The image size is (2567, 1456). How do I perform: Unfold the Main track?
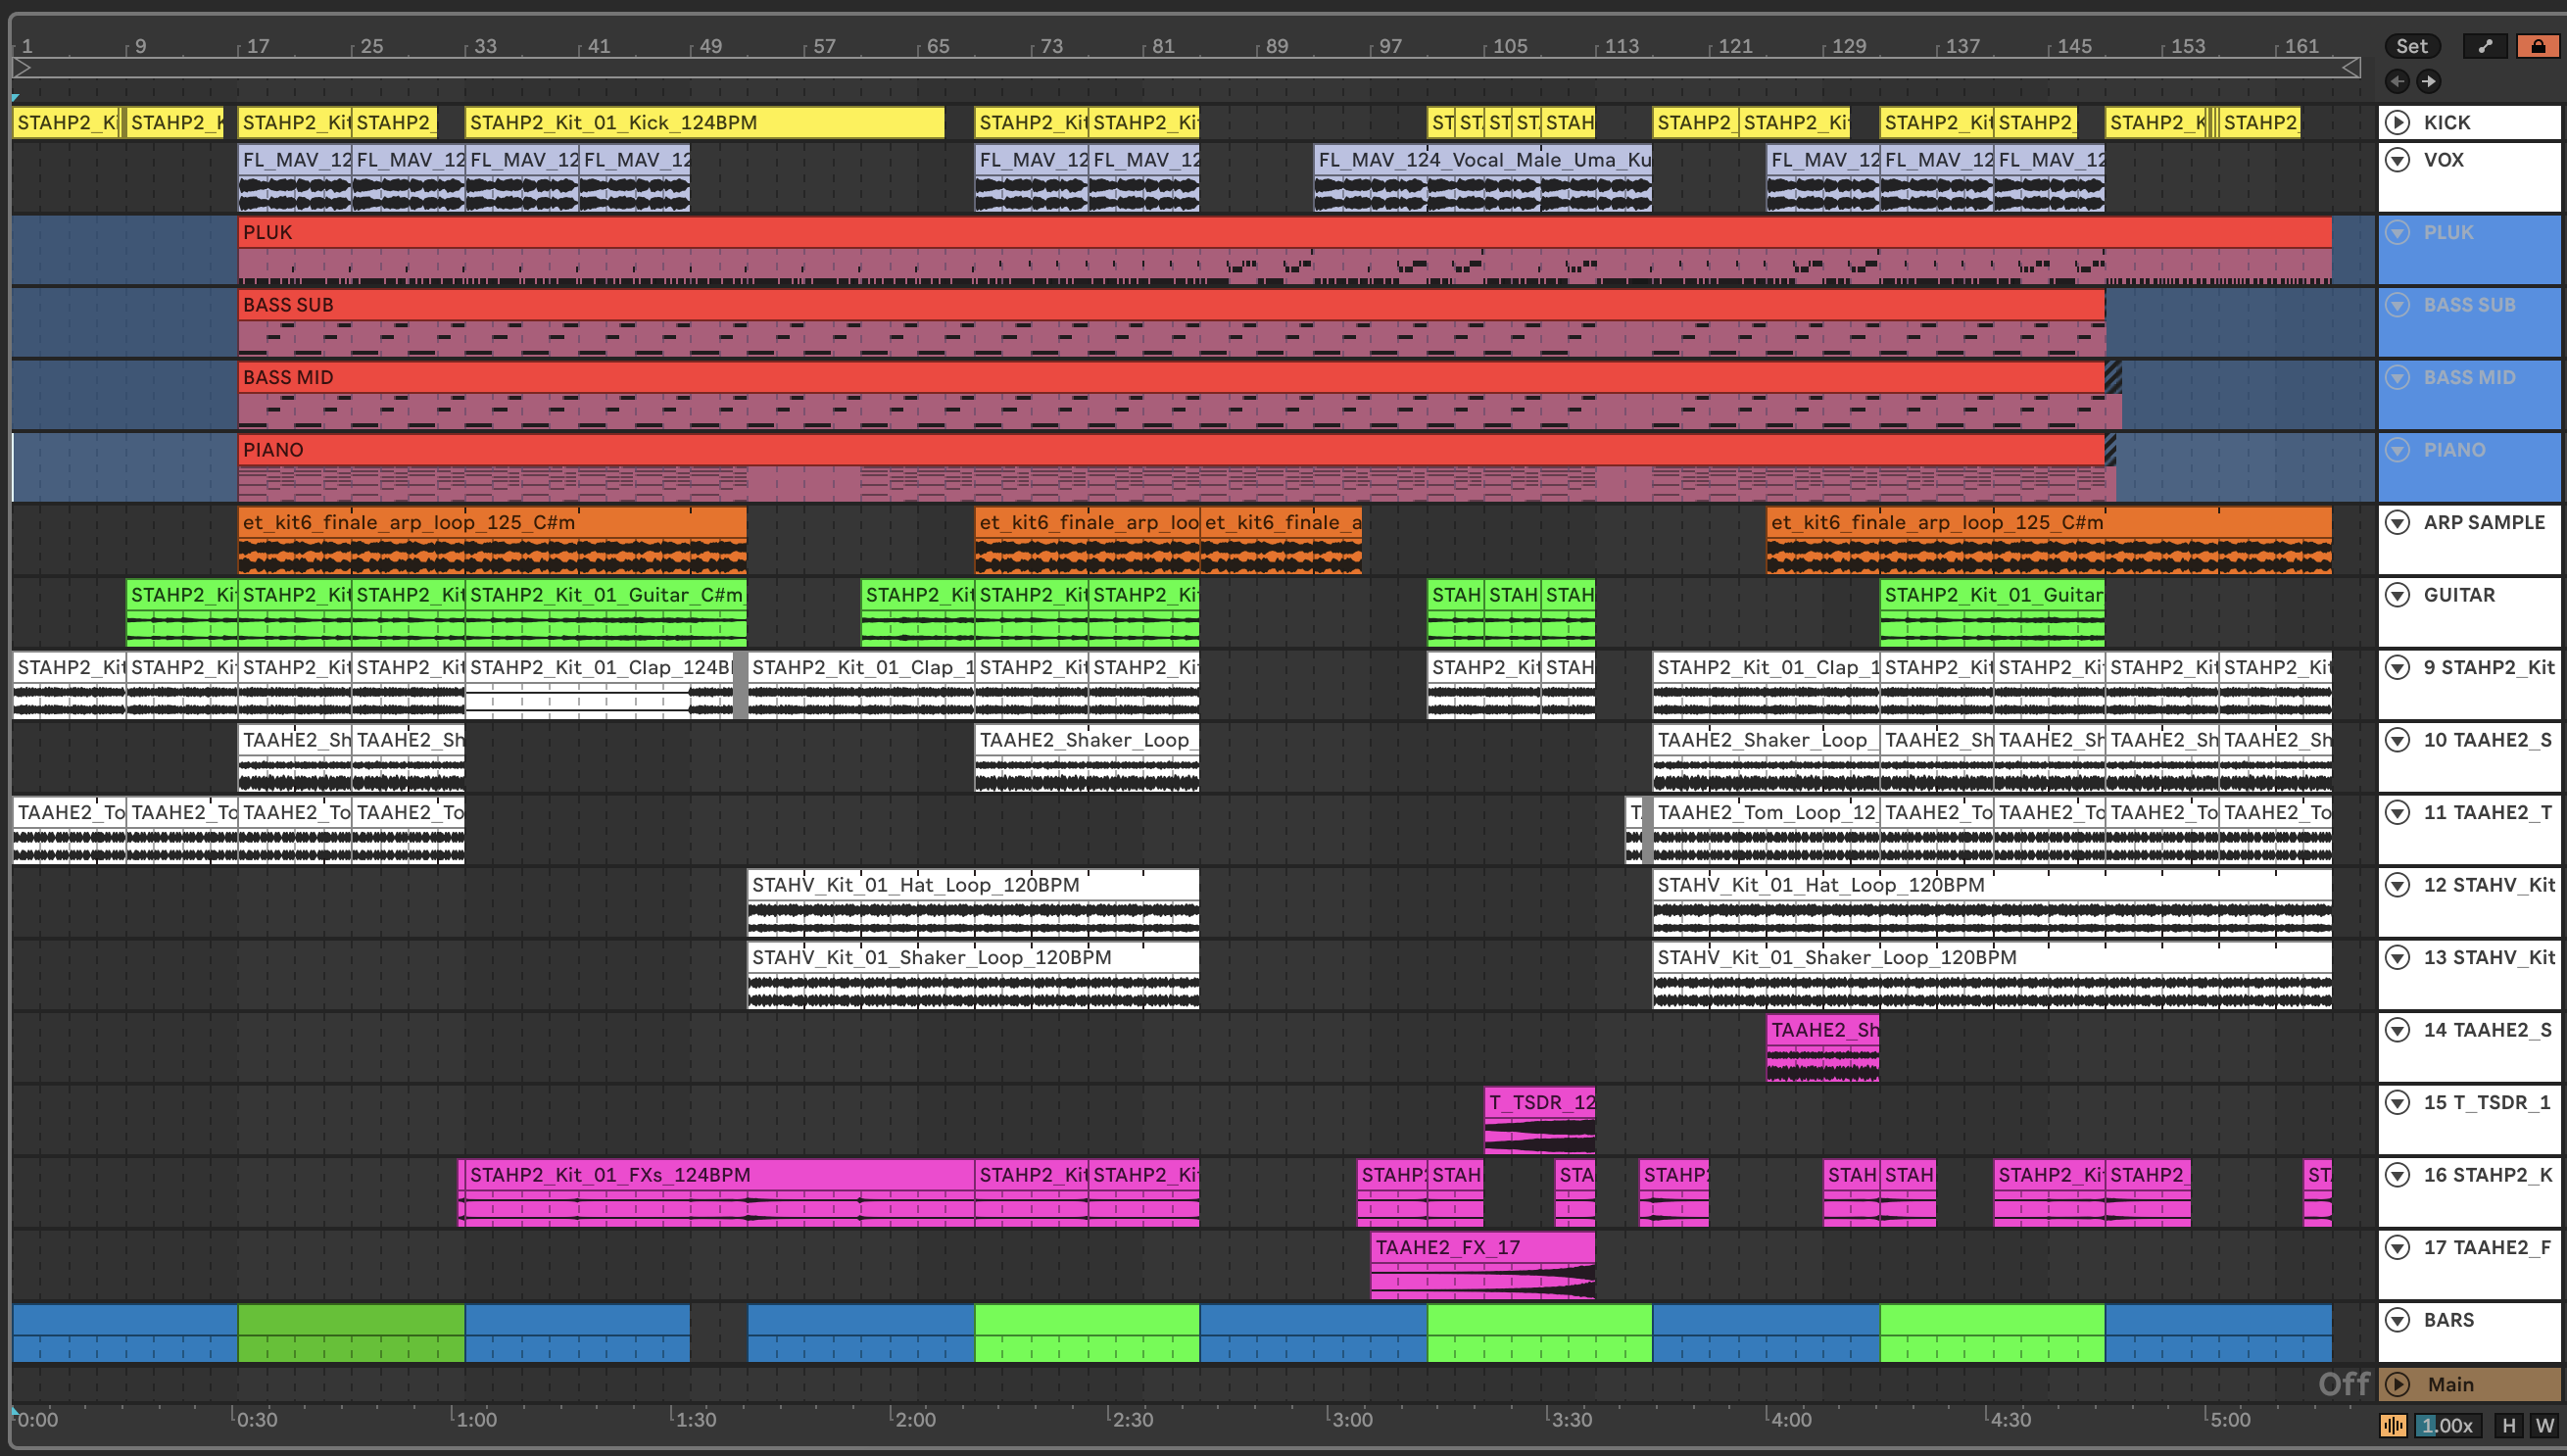[2398, 1384]
